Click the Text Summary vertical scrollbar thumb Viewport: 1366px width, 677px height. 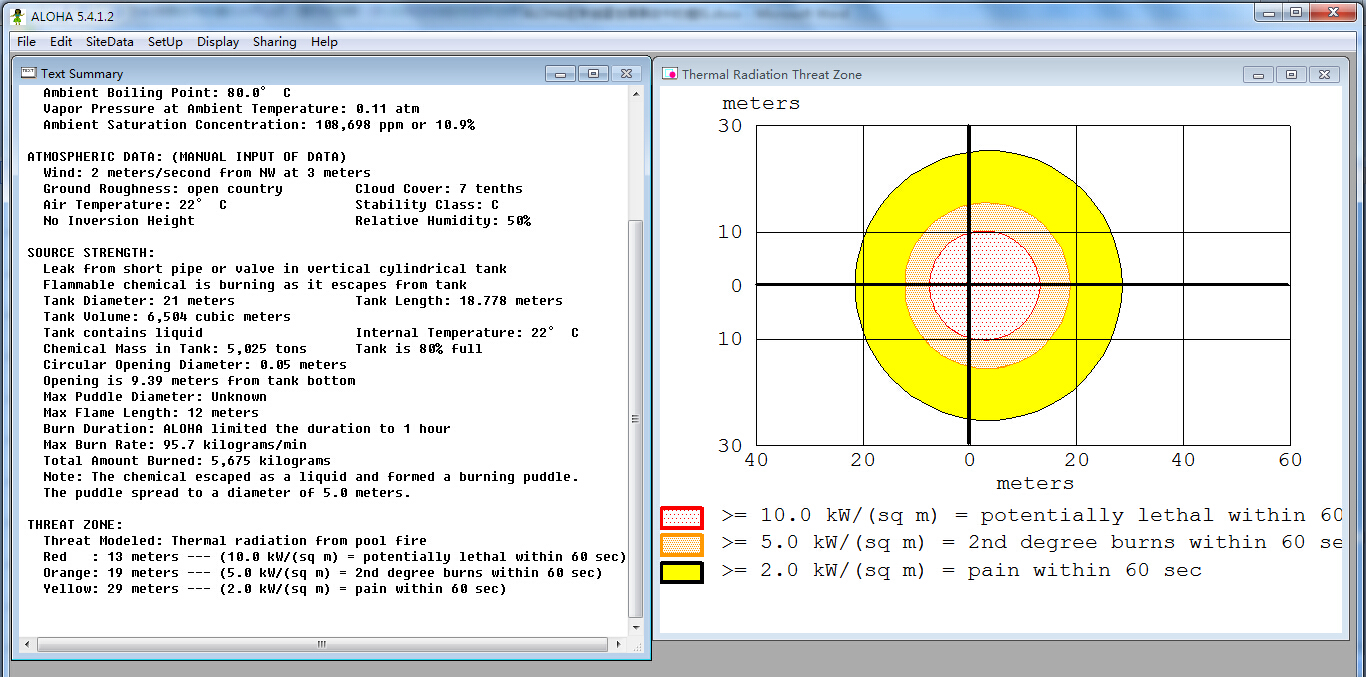pyautogui.click(x=635, y=418)
